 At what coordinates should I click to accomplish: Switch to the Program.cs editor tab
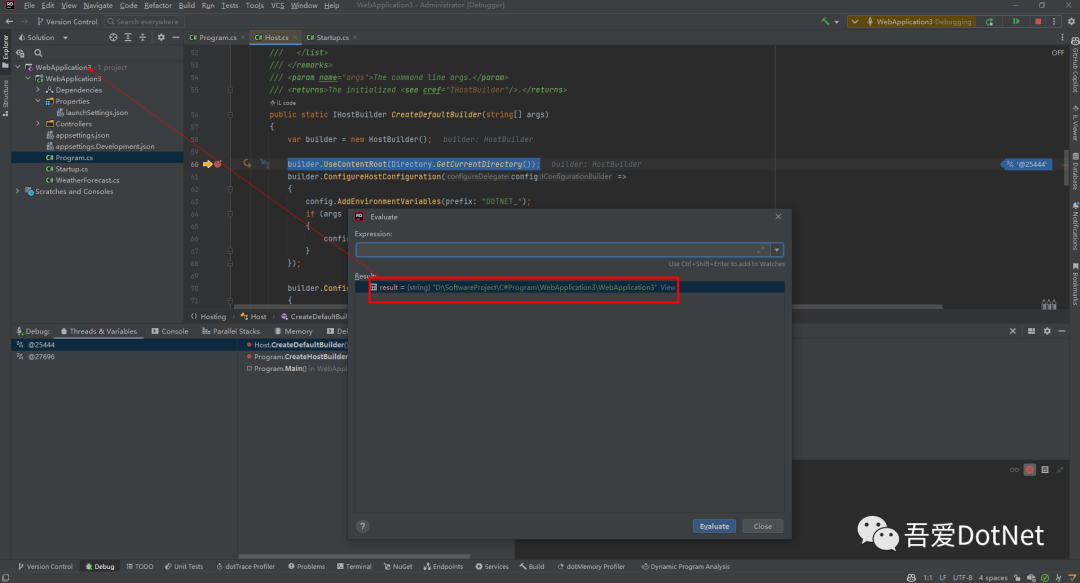tap(213, 38)
